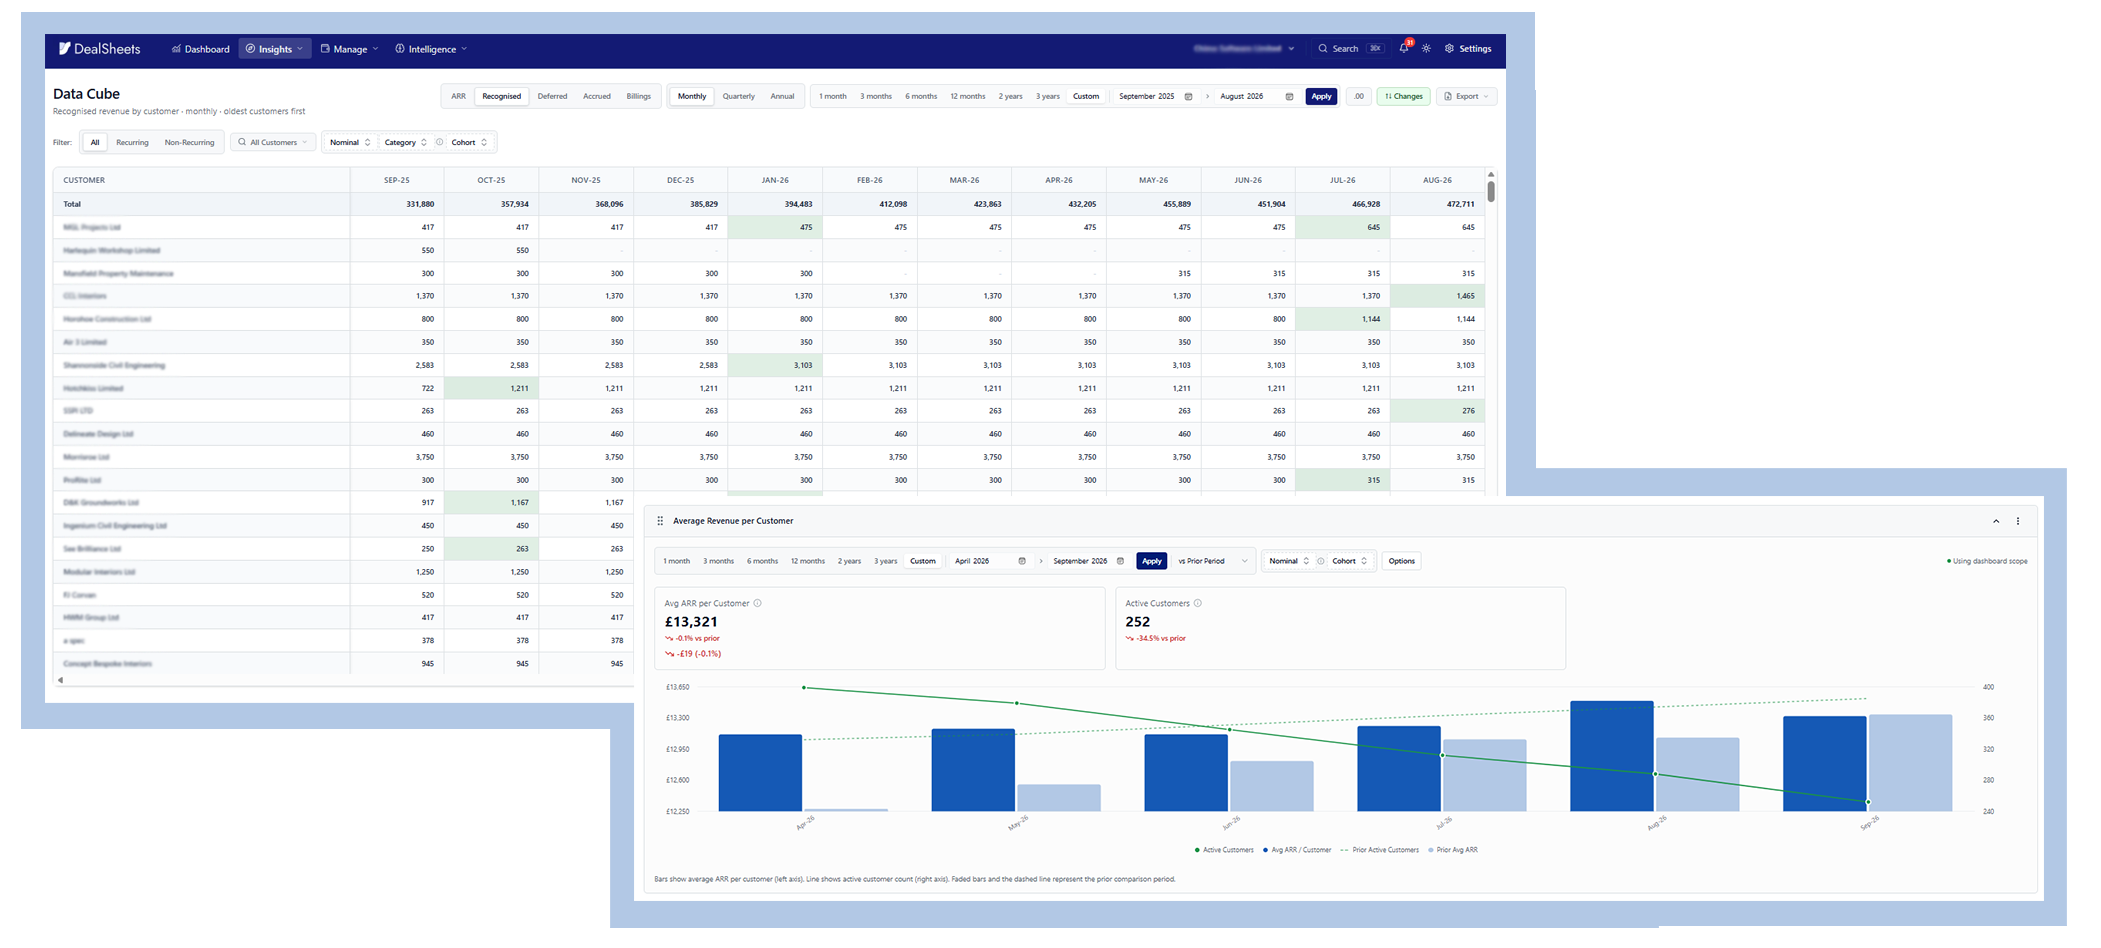Select the Recurring filter option
Image resolution: width=2101 pixels, height=948 pixels.
(132, 142)
